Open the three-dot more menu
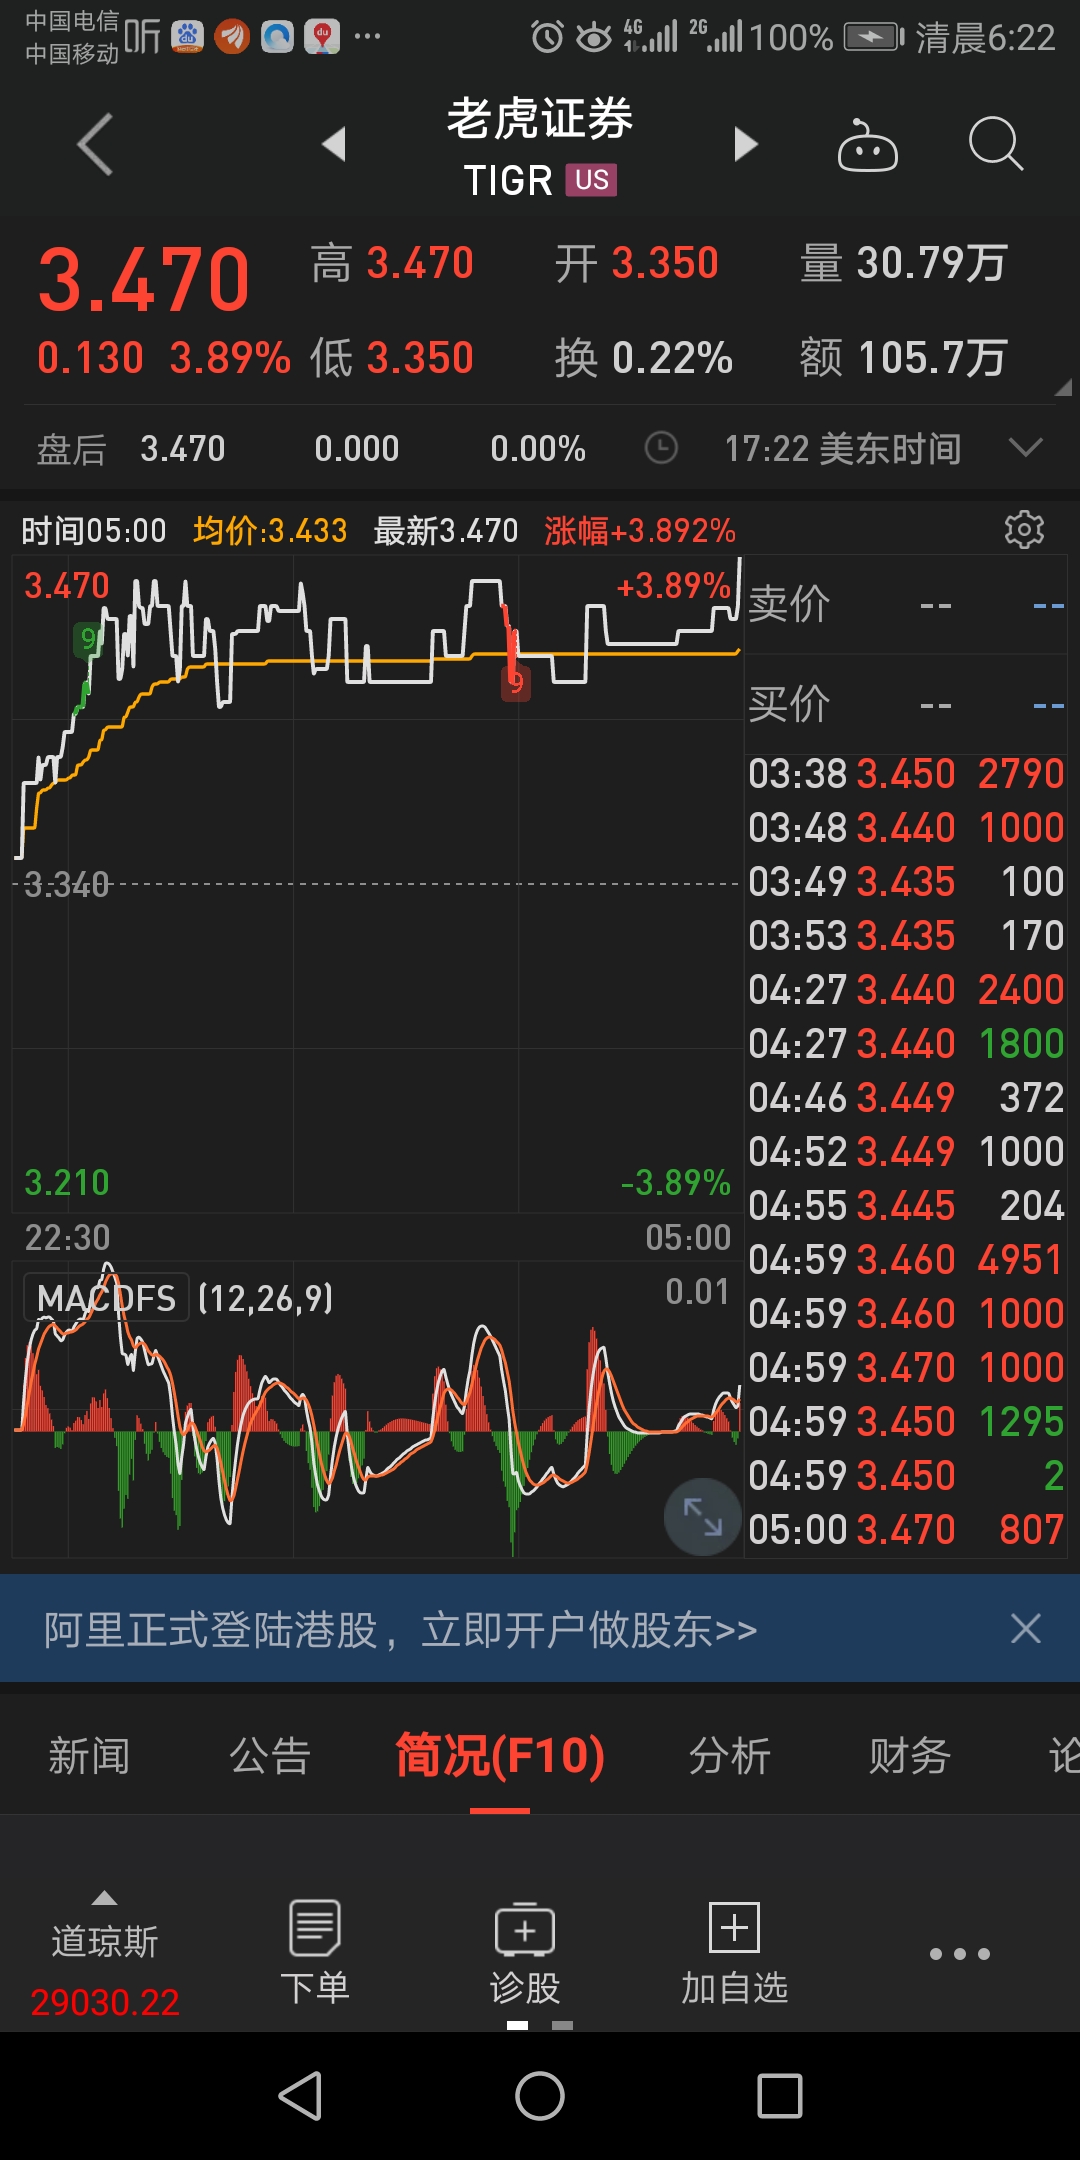The width and height of the screenshot is (1080, 2160). tap(960, 1953)
